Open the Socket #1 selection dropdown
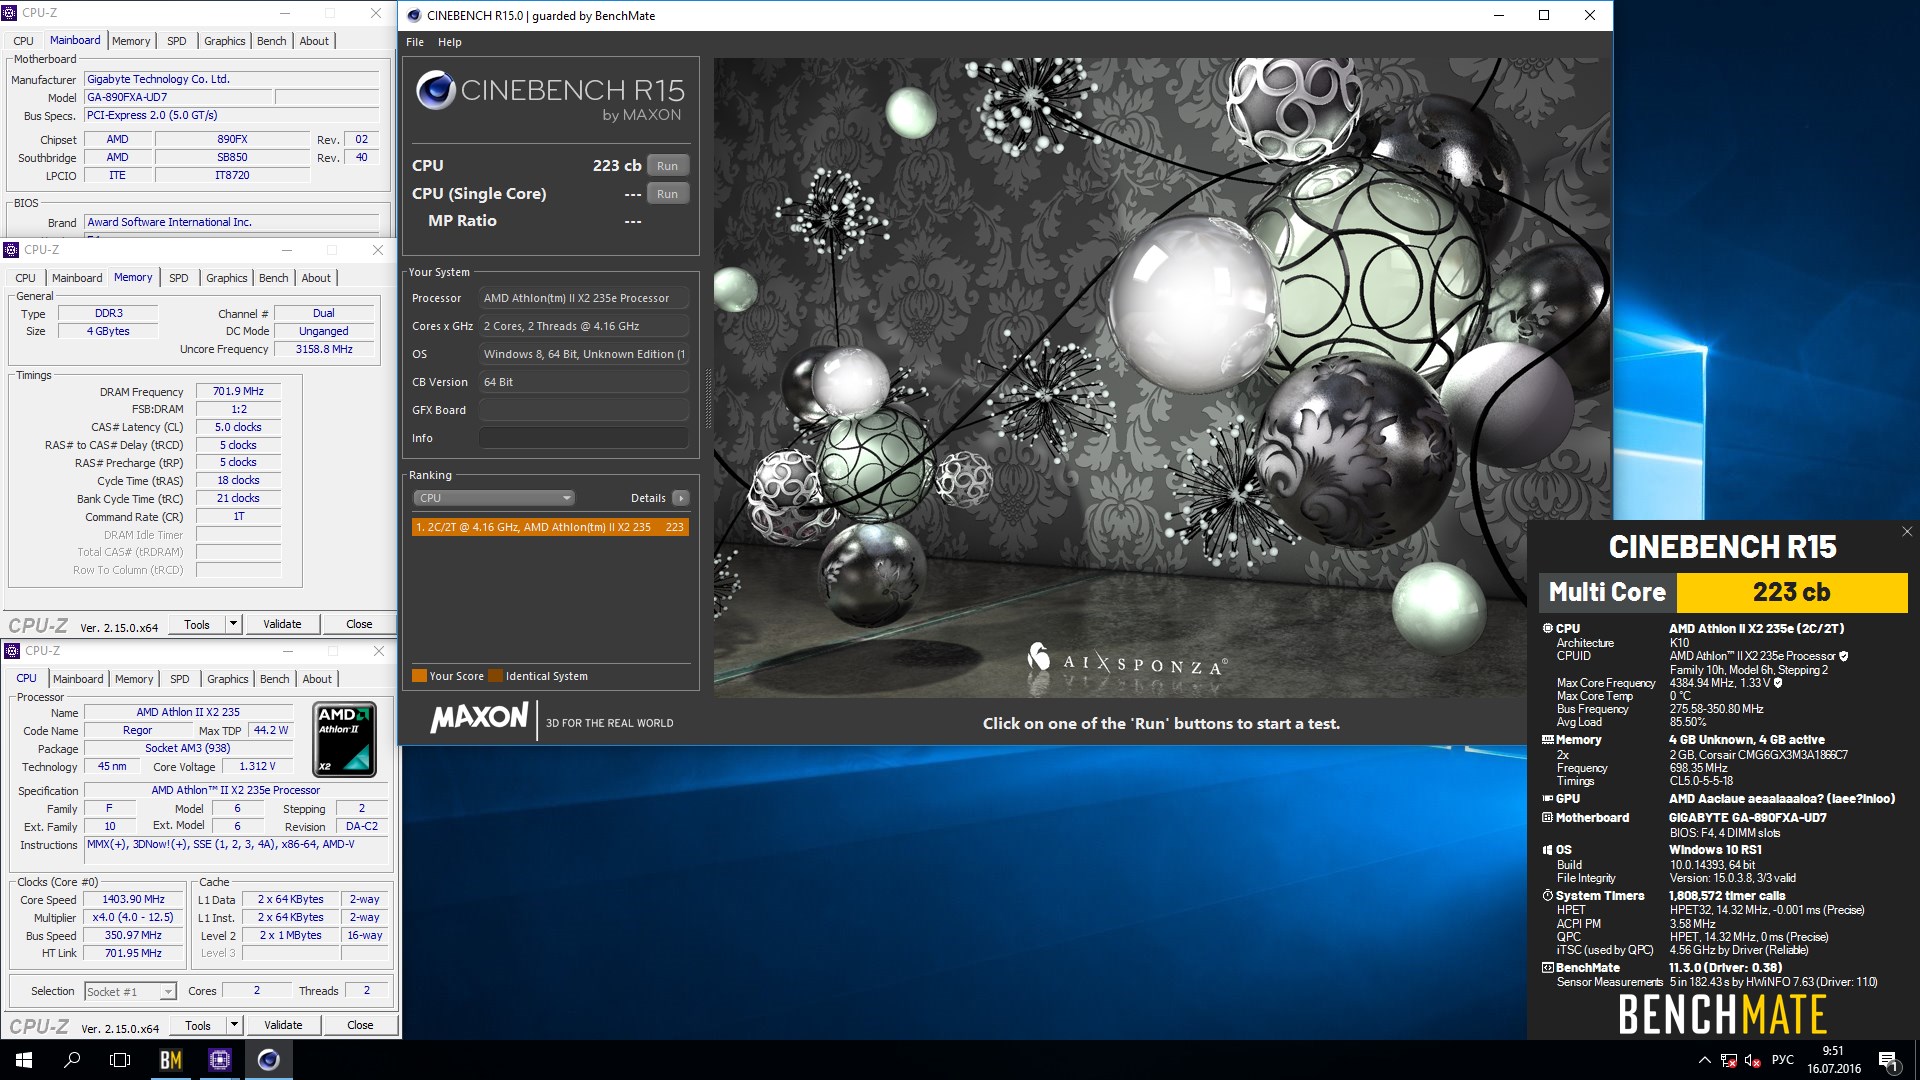 pyautogui.click(x=130, y=991)
